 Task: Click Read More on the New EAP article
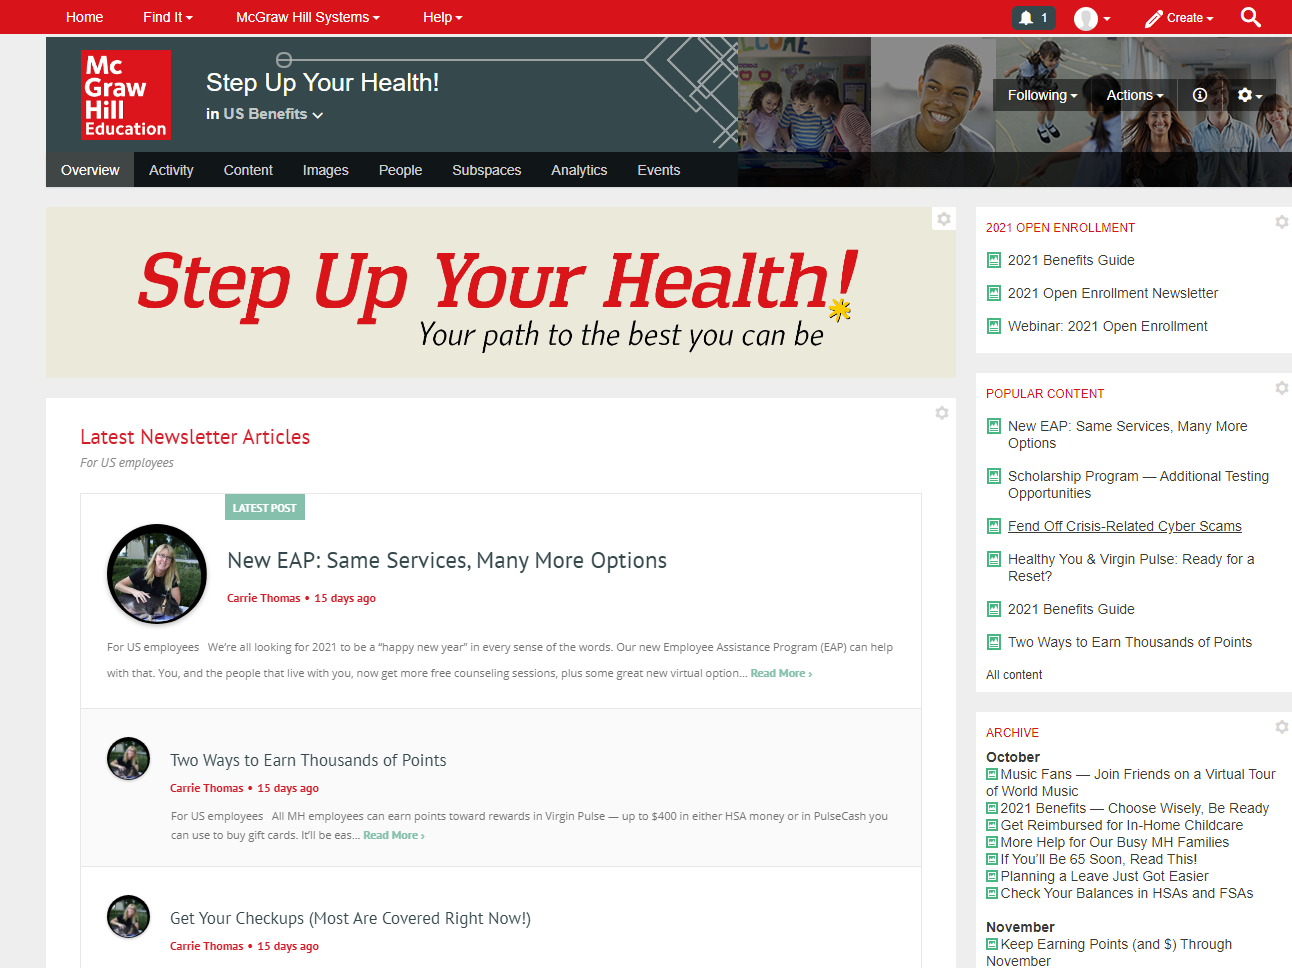pos(781,673)
